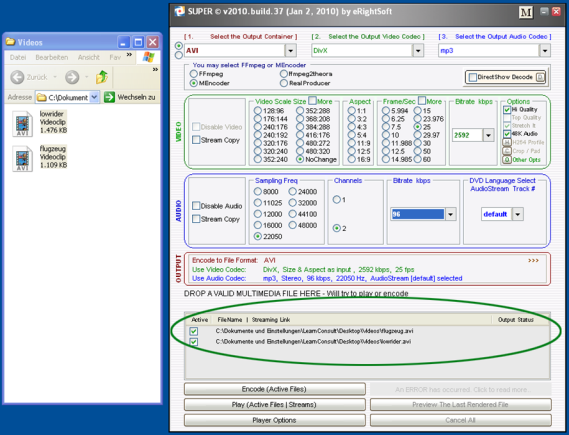569x435 pixels.
Task: Click Preview The Last Rendered File button
Action: pos(460,405)
